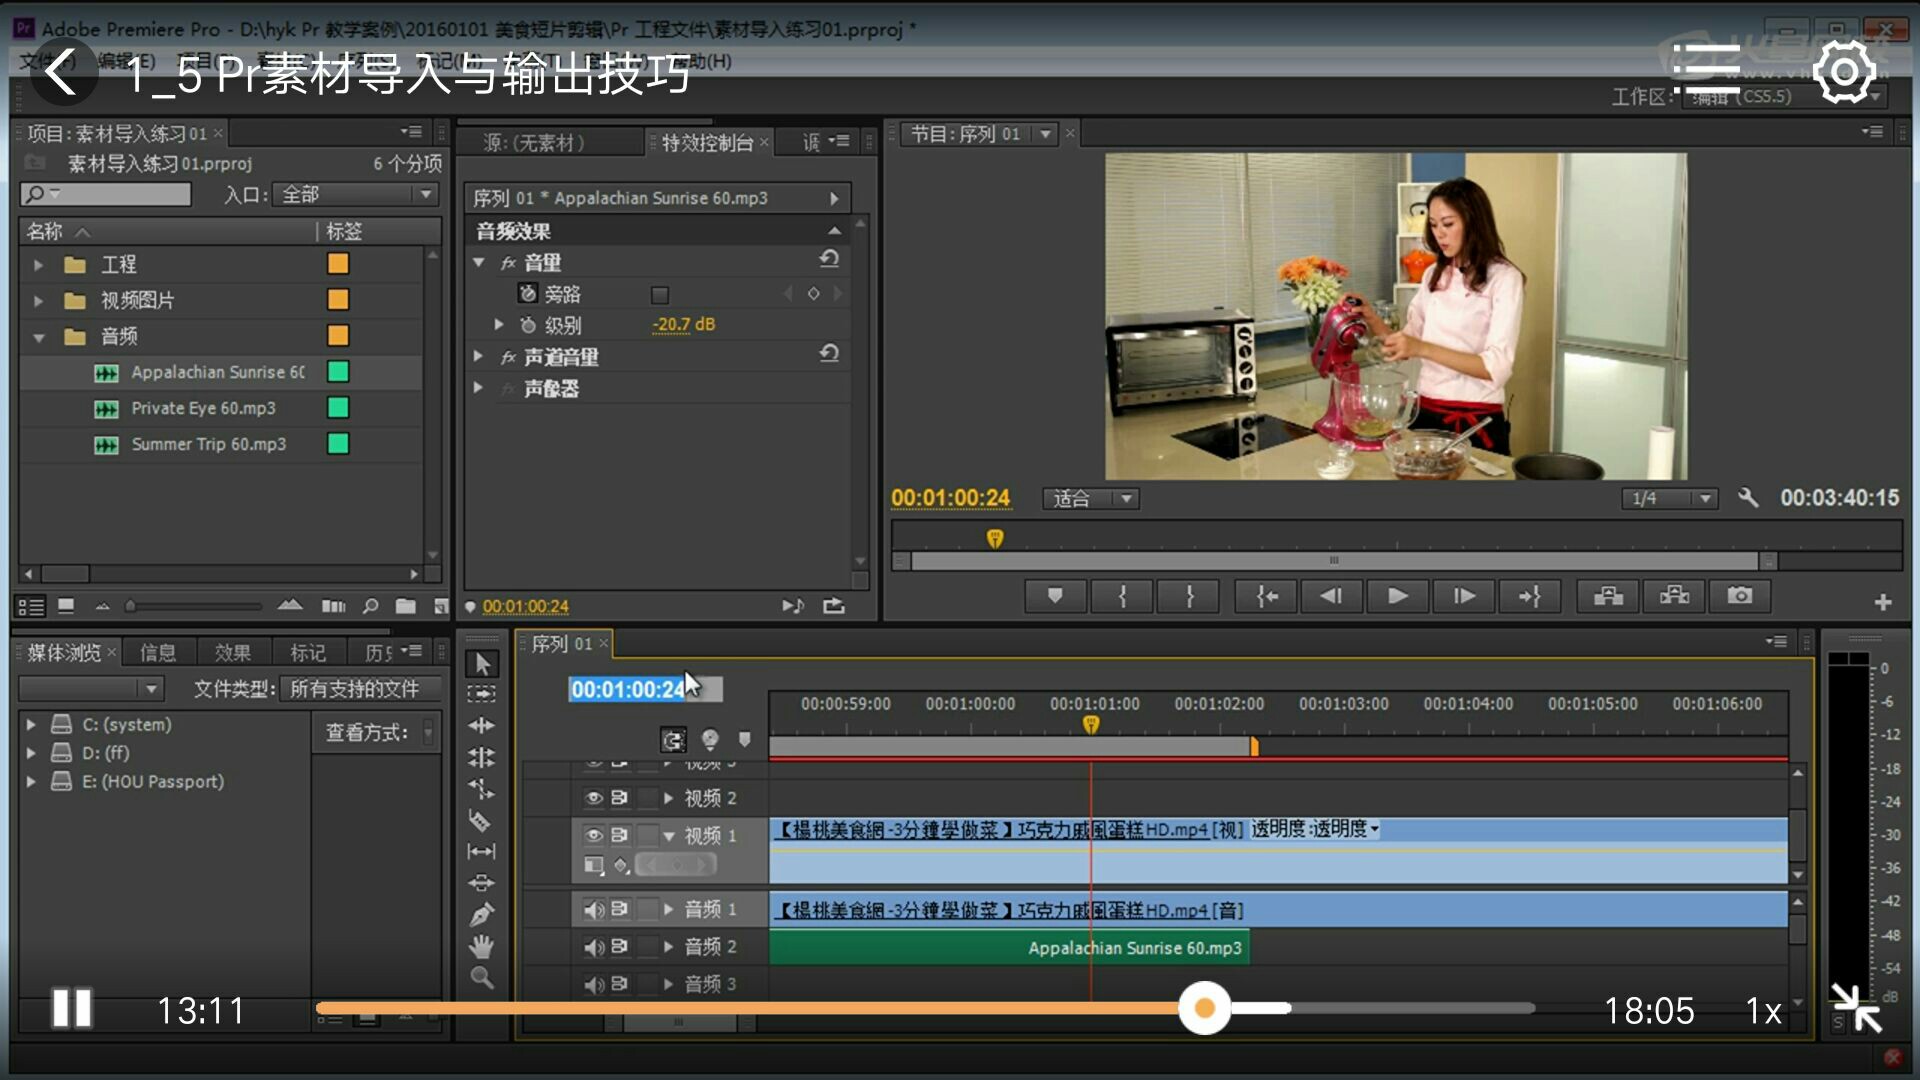This screenshot has height=1080, width=1920.
Task: Select the Zoom tool
Action: 482,977
